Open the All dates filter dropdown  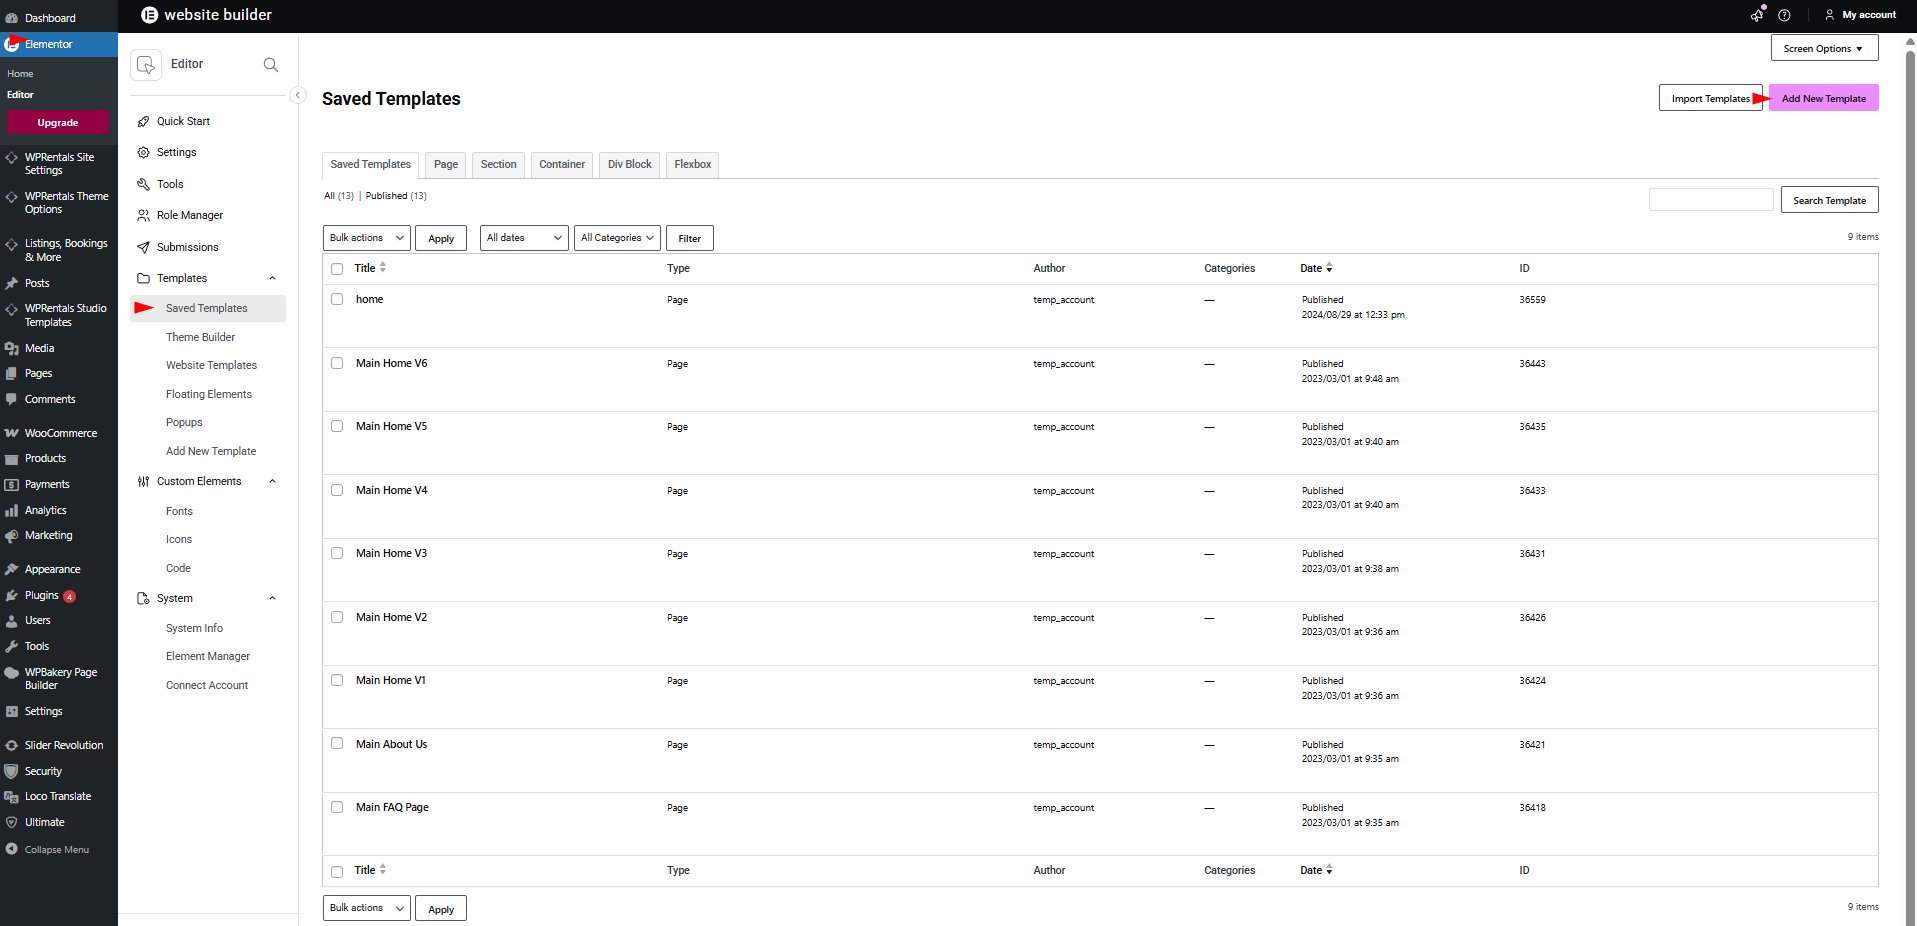click(523, 238)
